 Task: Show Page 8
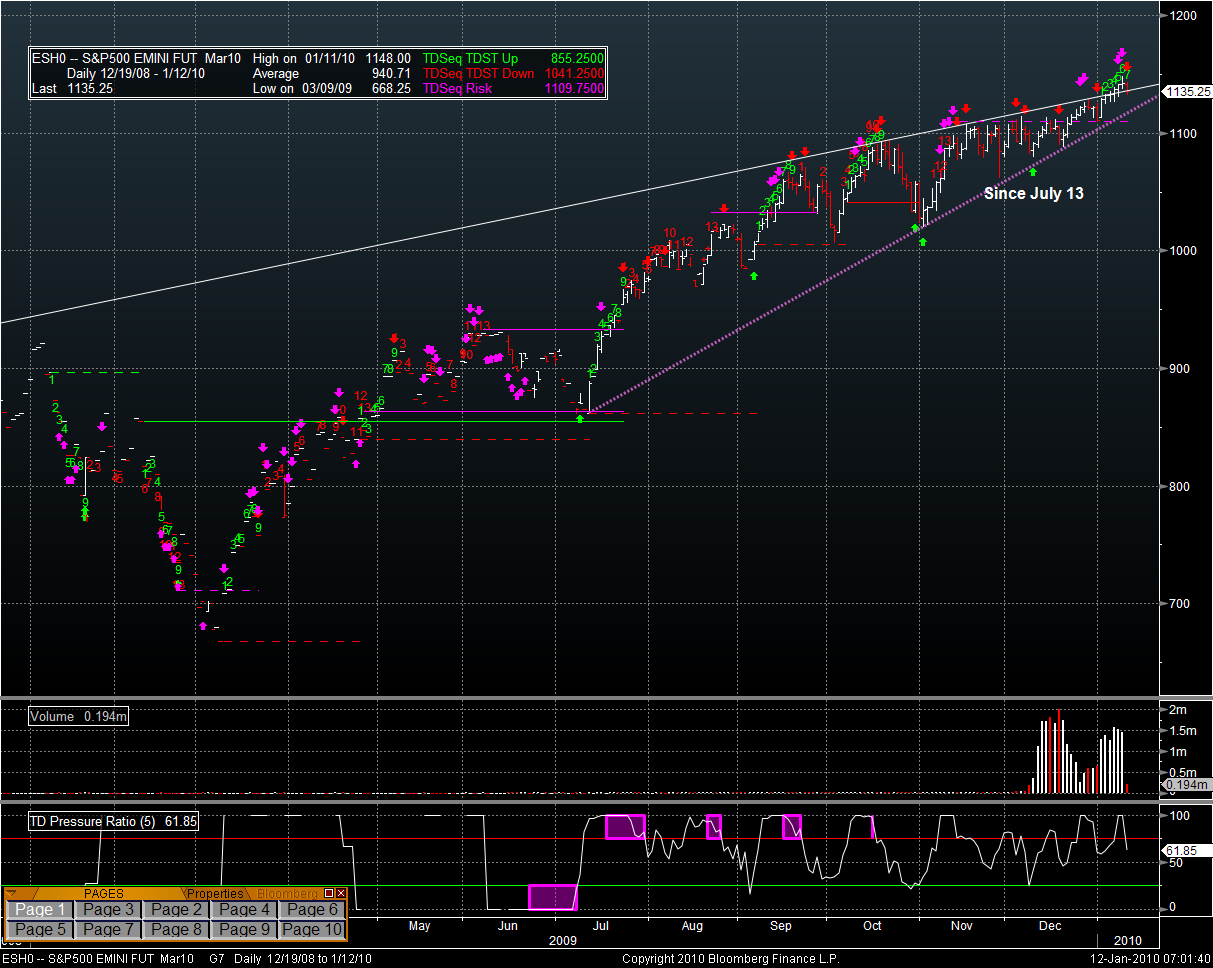176,929
